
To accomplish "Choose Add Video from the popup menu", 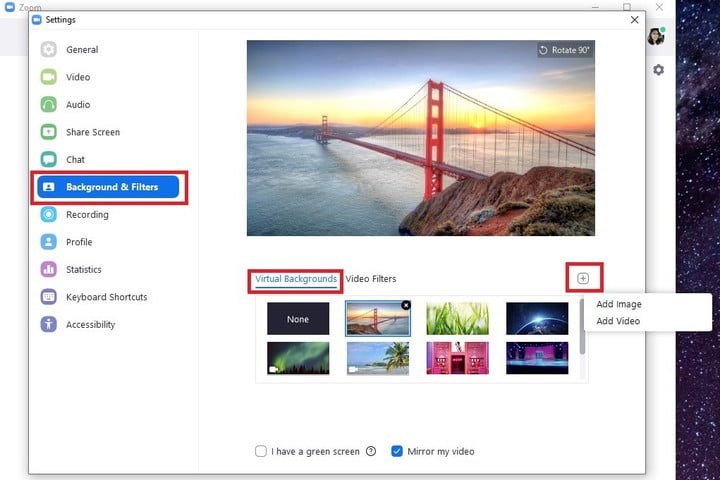I will [618, 321].
